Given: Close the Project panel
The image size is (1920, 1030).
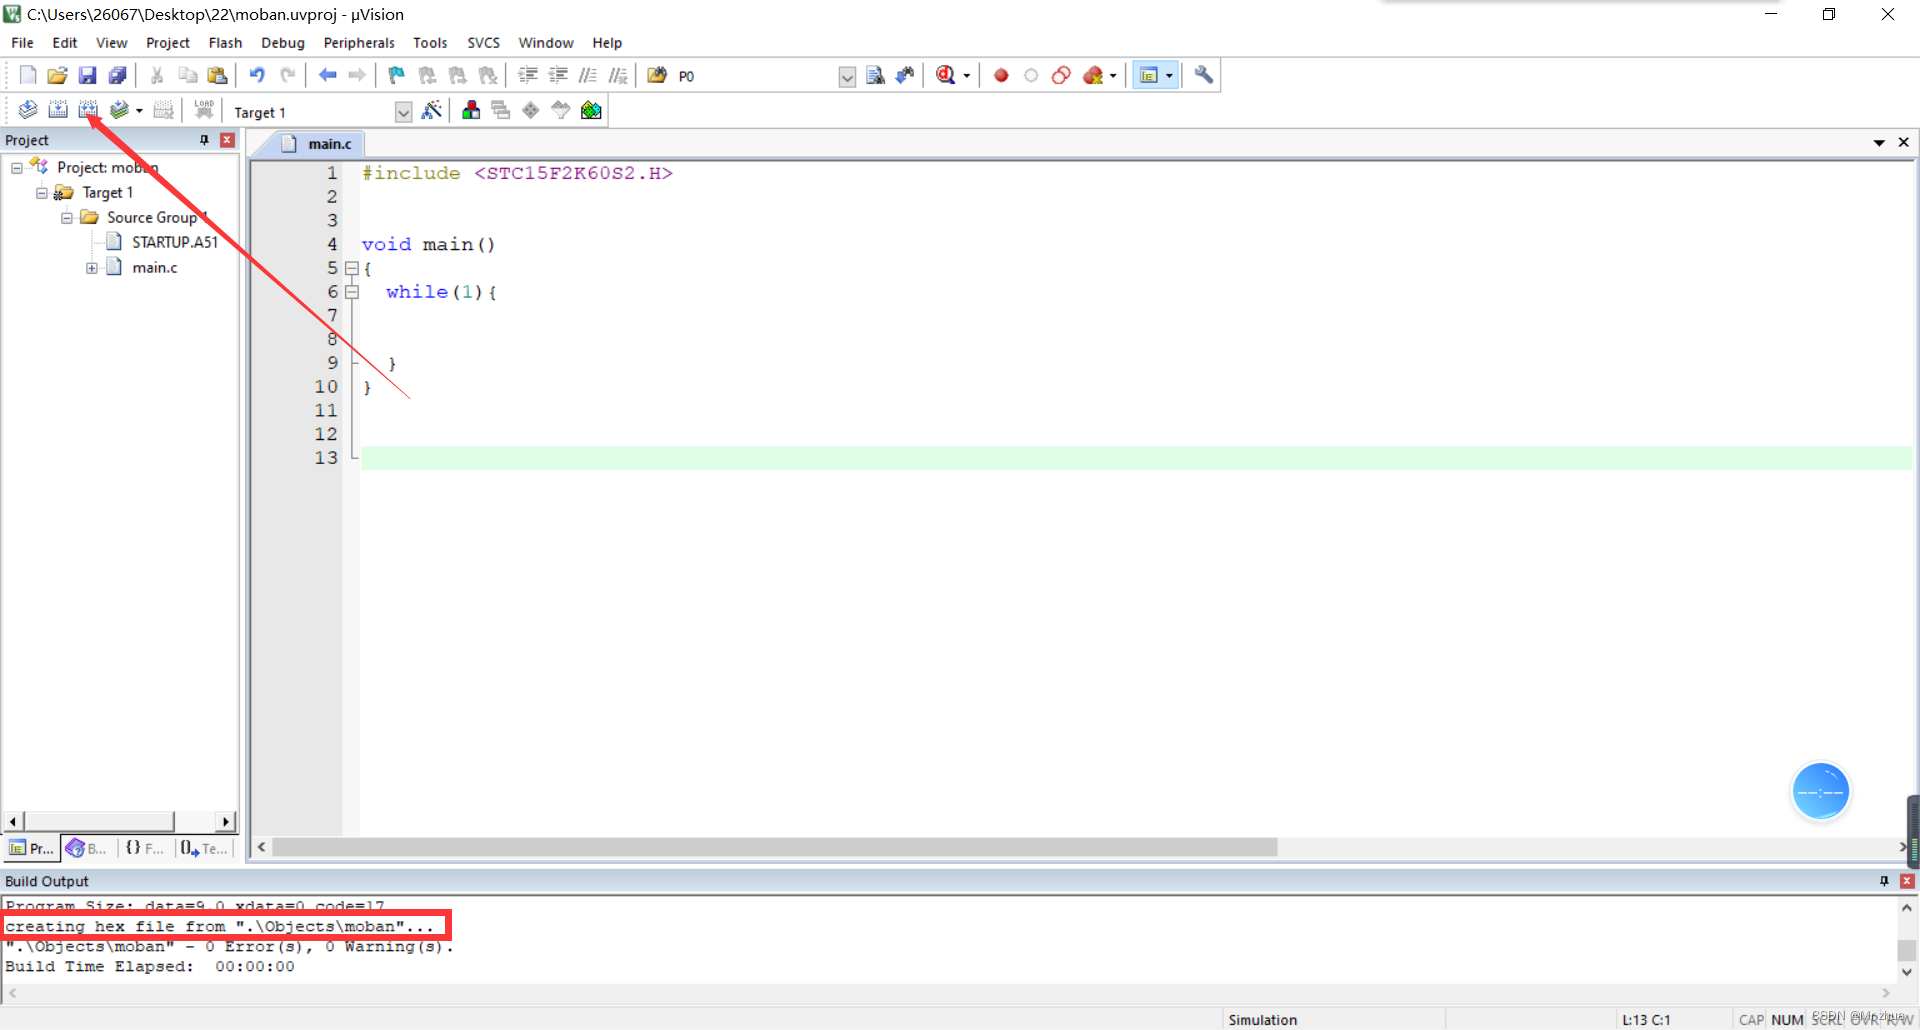Looking at the screenshot, I should 228,140.
